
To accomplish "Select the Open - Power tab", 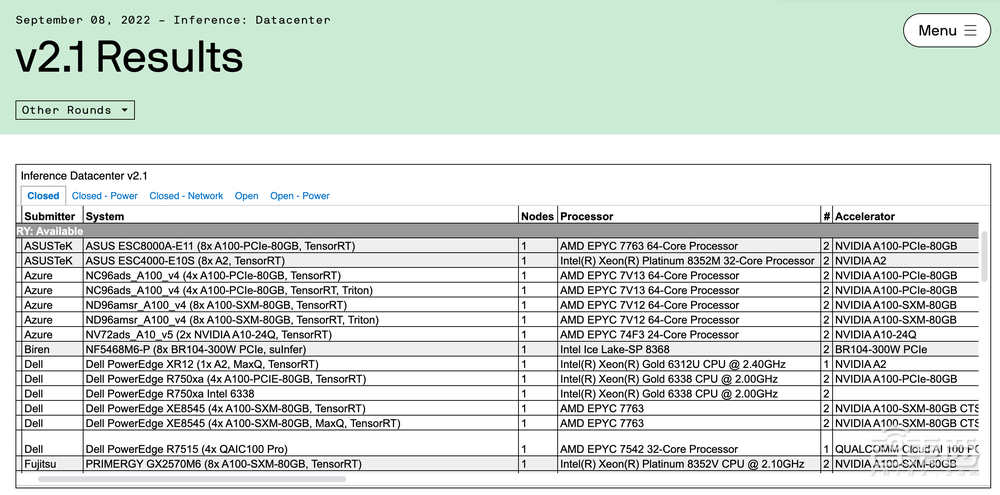I will pos(300,196).
